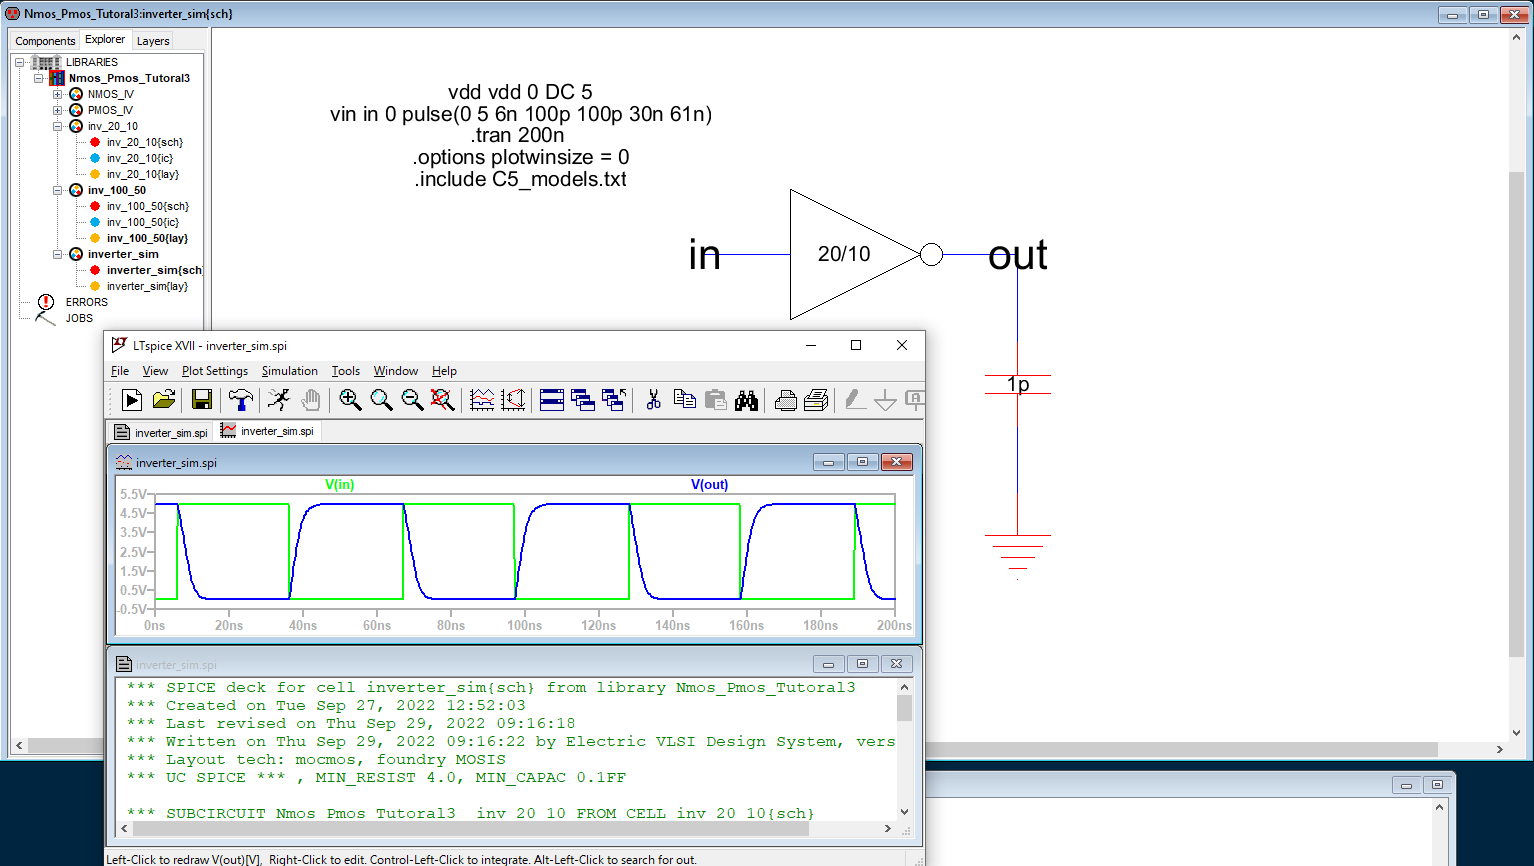This screenshot has width=1534, height=866.
Task: Click the ERRORS node in explorer
Action: 86,302
